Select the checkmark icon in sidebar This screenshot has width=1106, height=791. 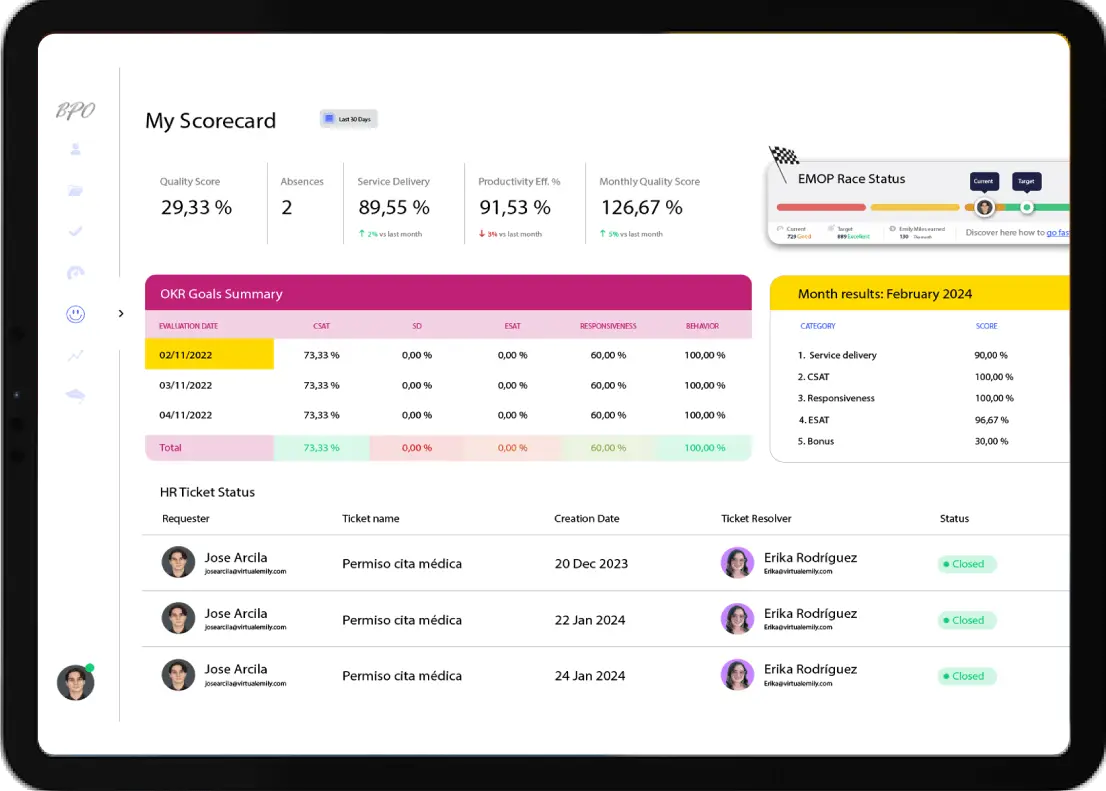(75, 231)
